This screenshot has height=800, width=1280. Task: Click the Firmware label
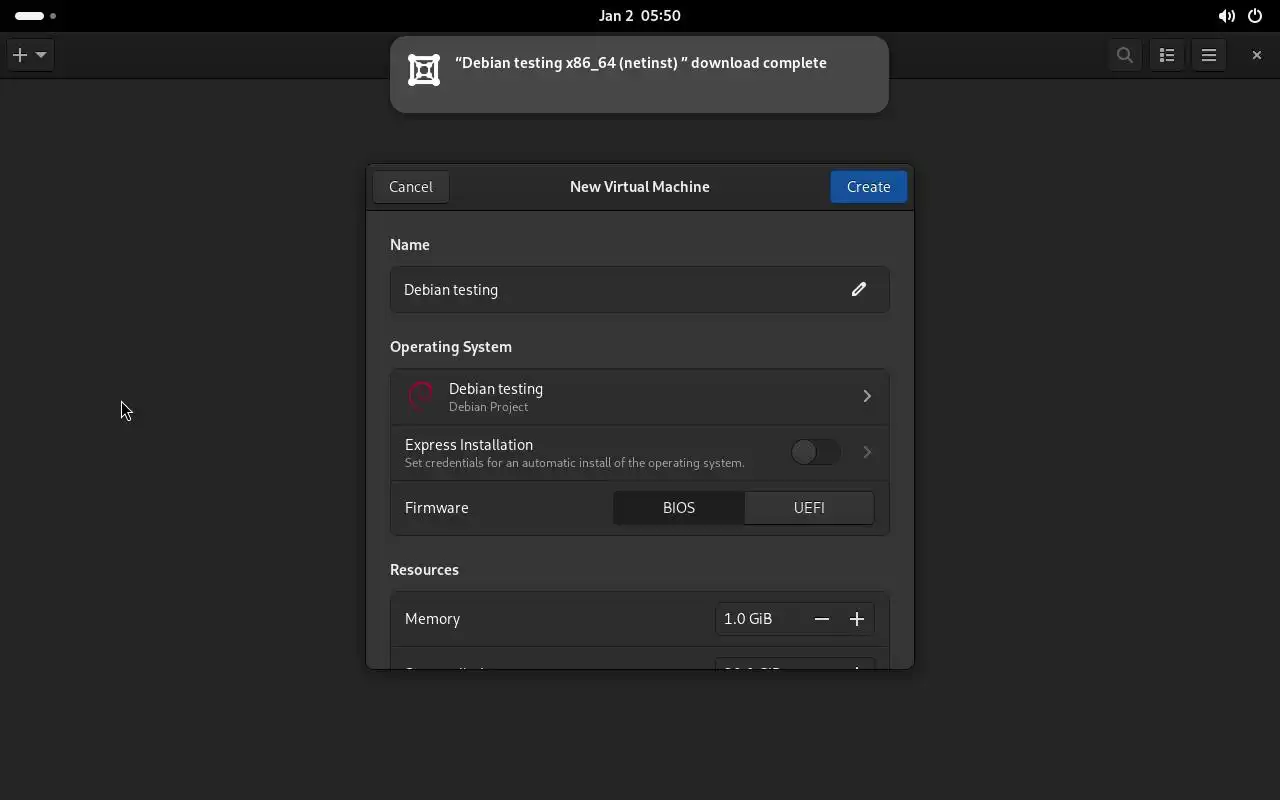click(x=436, y=508)
